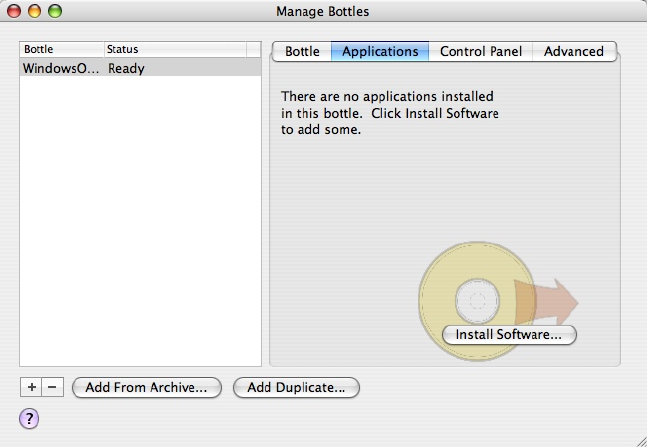
Task: Click empty area of the bottle list
Action: (140, 220)
